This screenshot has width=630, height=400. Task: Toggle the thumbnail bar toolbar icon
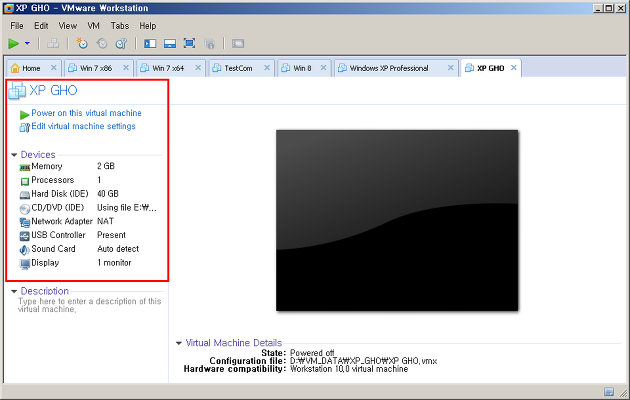click(x=170, y=43)
